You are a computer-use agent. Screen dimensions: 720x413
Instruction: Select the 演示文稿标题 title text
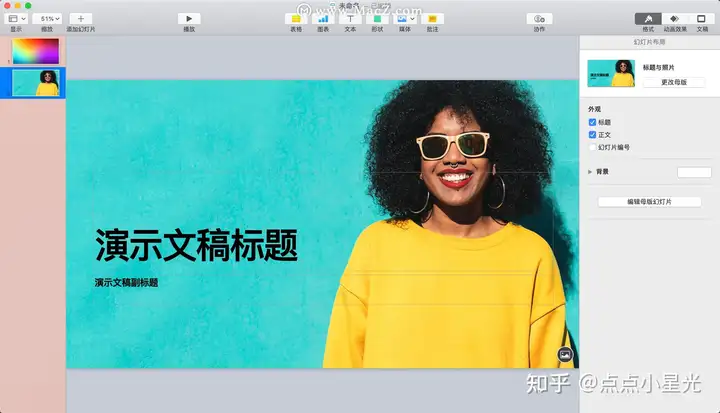tap(197, 245)
